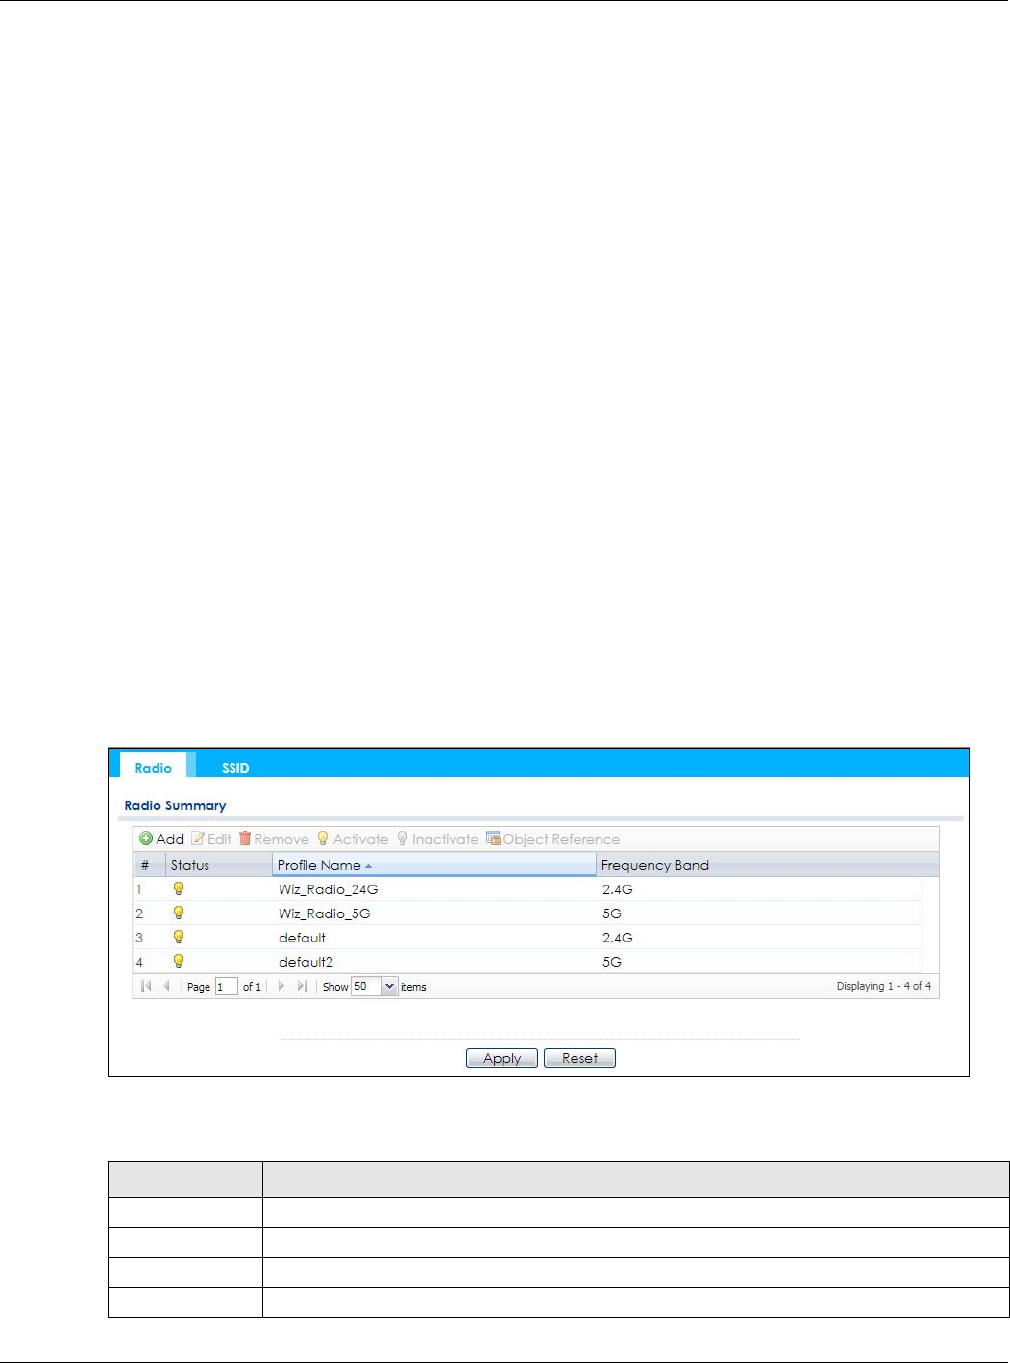
Task: Switch to the SSID tab
Action: coord(236,767)
